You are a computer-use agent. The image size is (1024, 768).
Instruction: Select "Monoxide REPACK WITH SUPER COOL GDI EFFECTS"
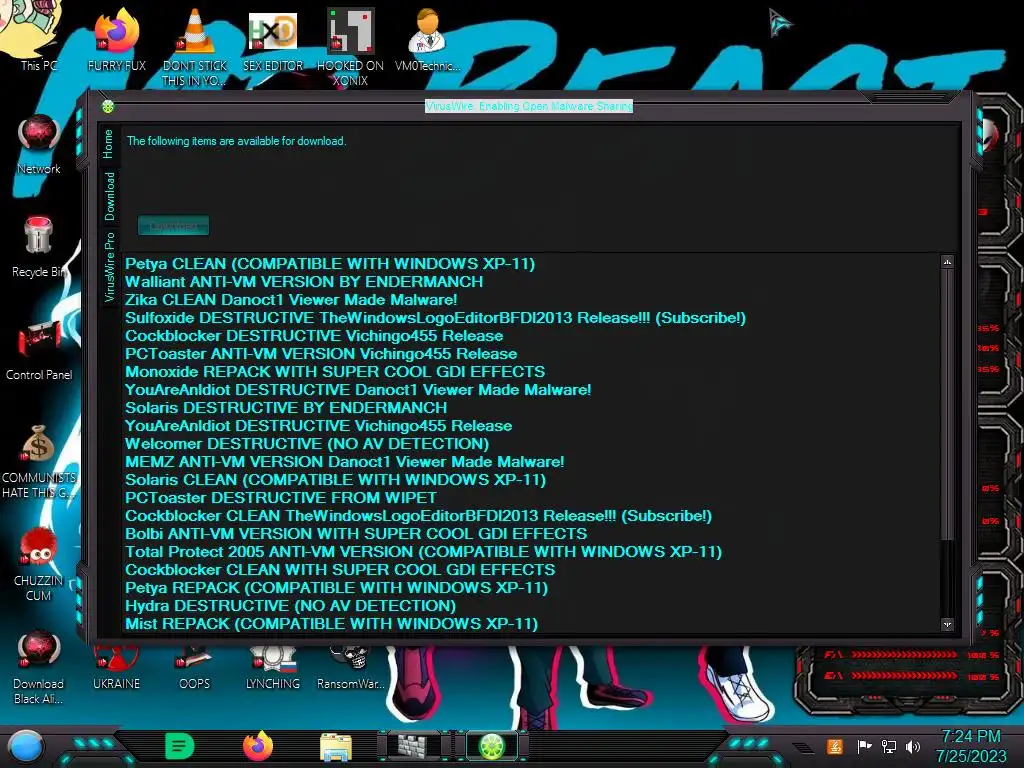point(335,372)
